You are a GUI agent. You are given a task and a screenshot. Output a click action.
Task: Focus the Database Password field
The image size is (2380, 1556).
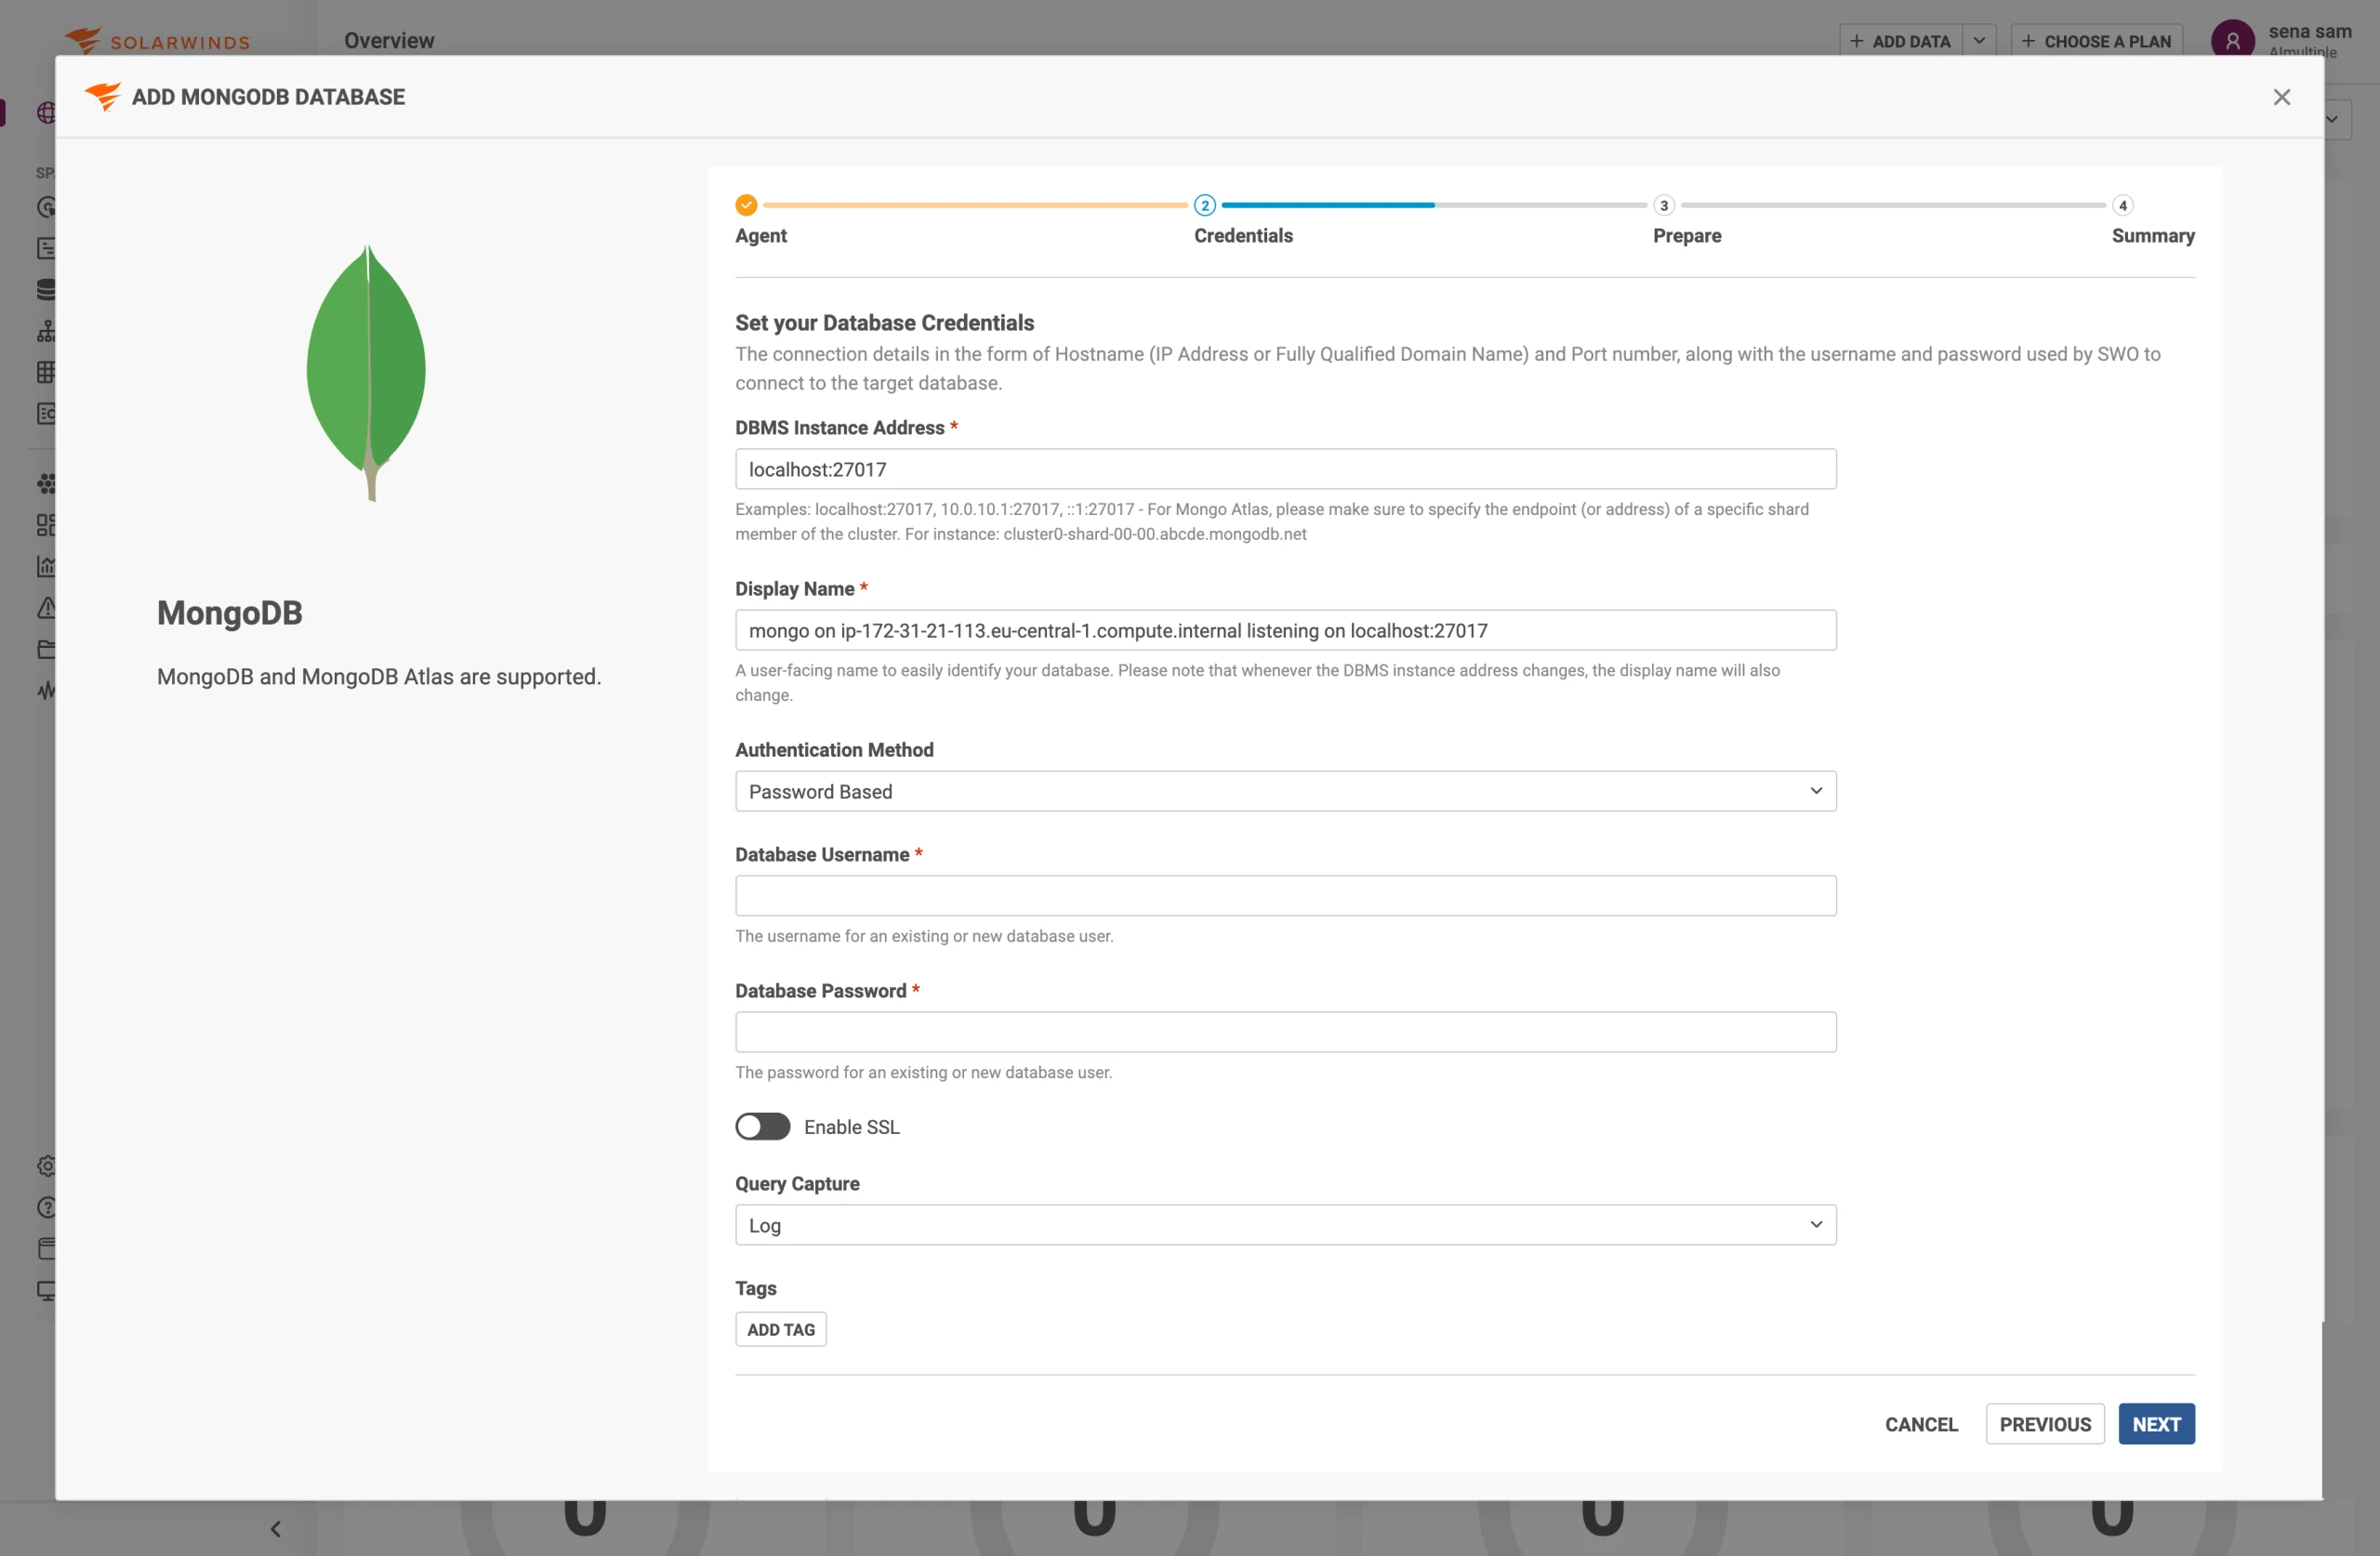(x=1285, y=1031)
